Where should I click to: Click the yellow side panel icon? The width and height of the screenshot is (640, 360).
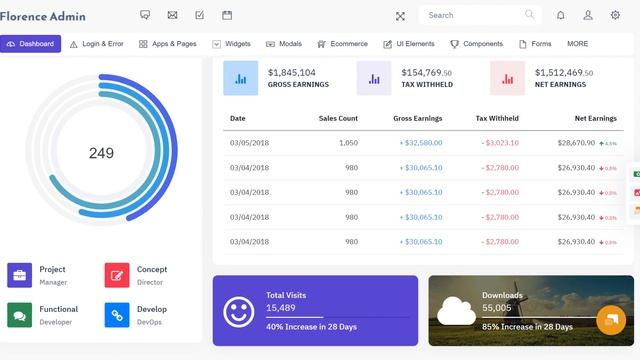(636, 211)
